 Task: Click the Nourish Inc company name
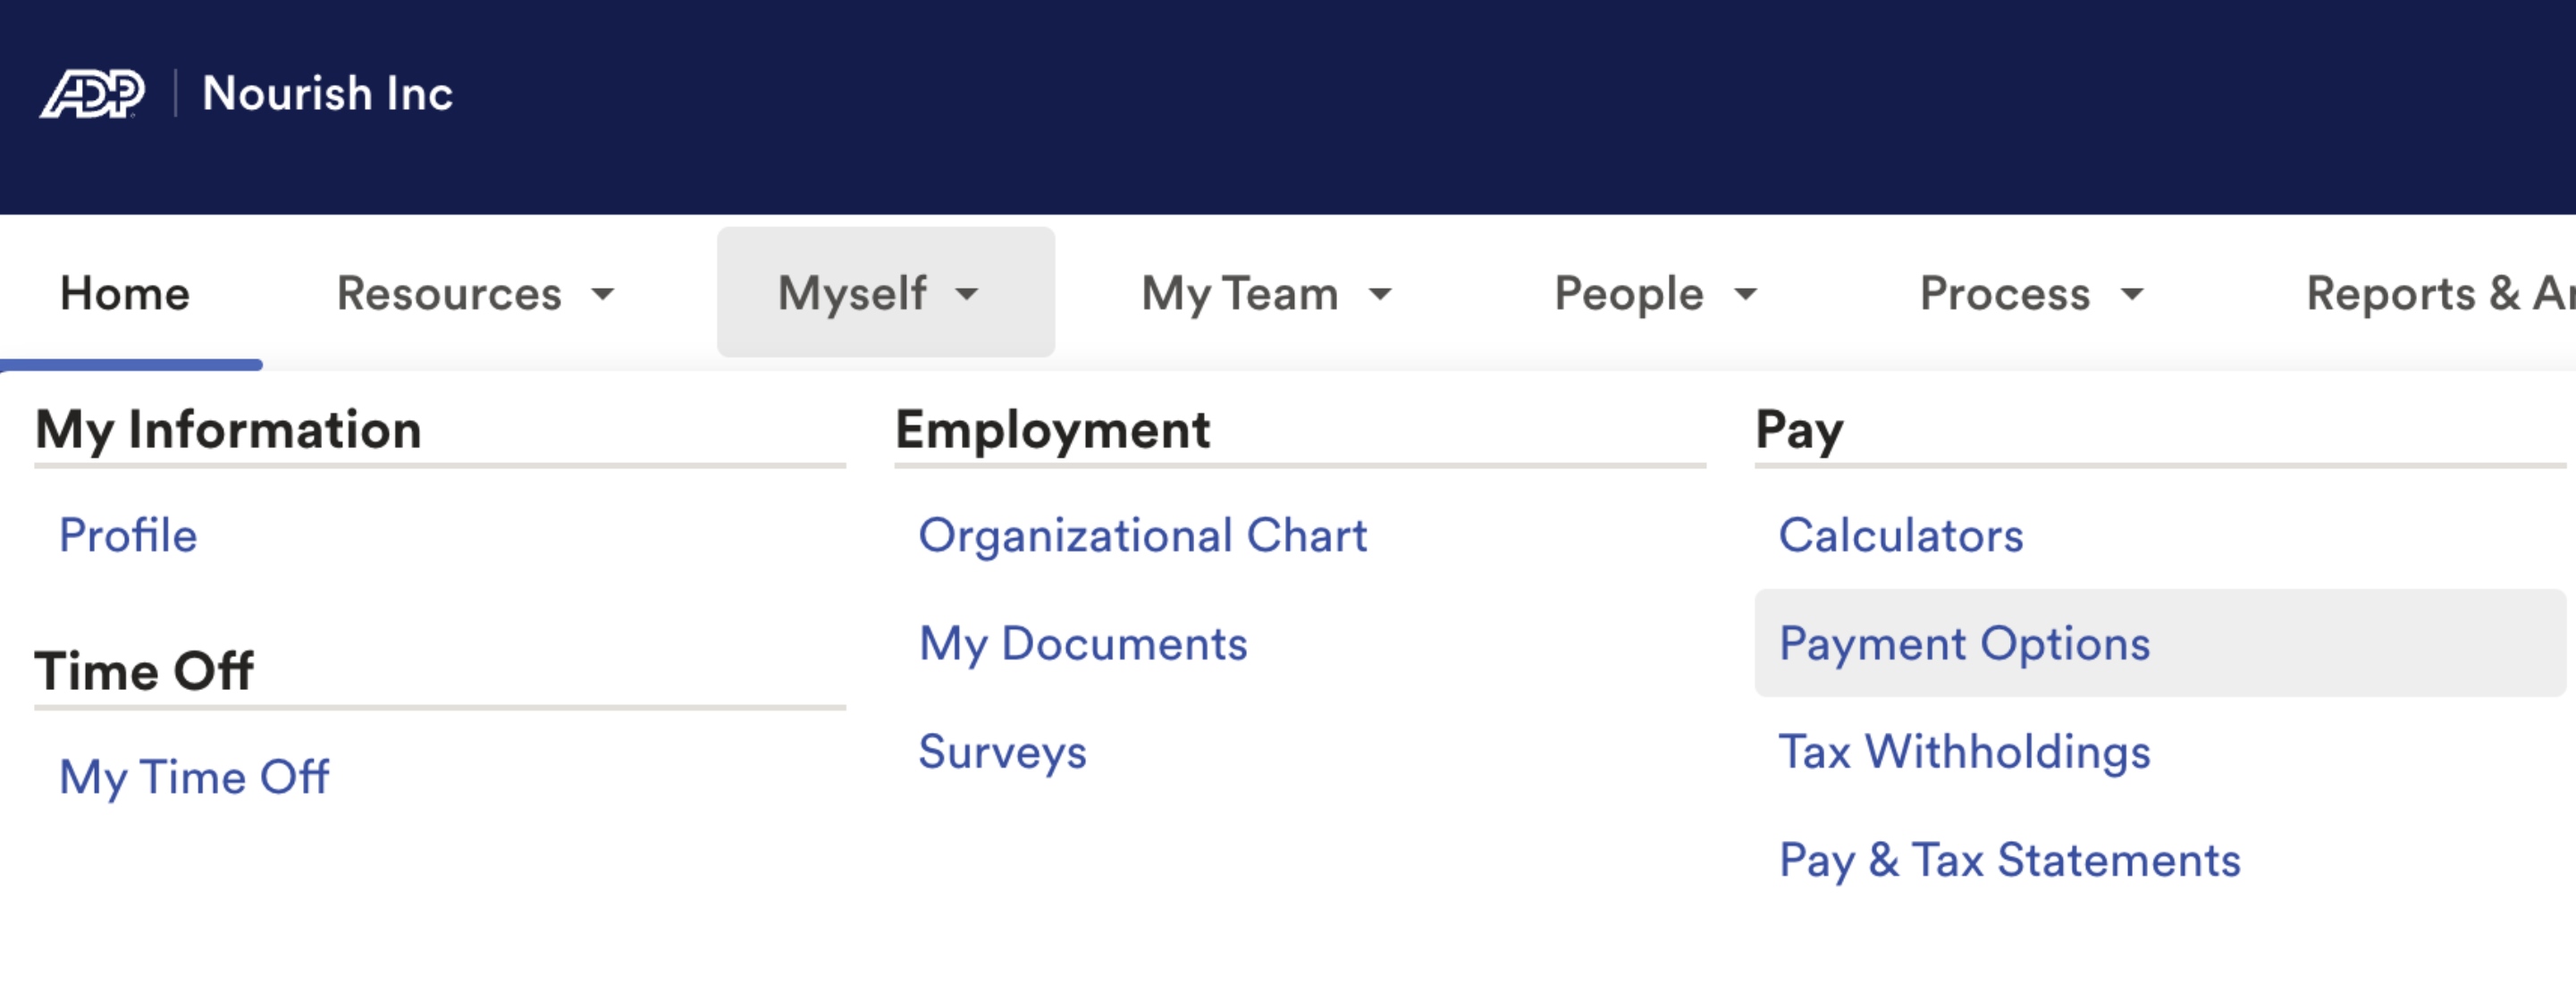click(x=327, y=94)
